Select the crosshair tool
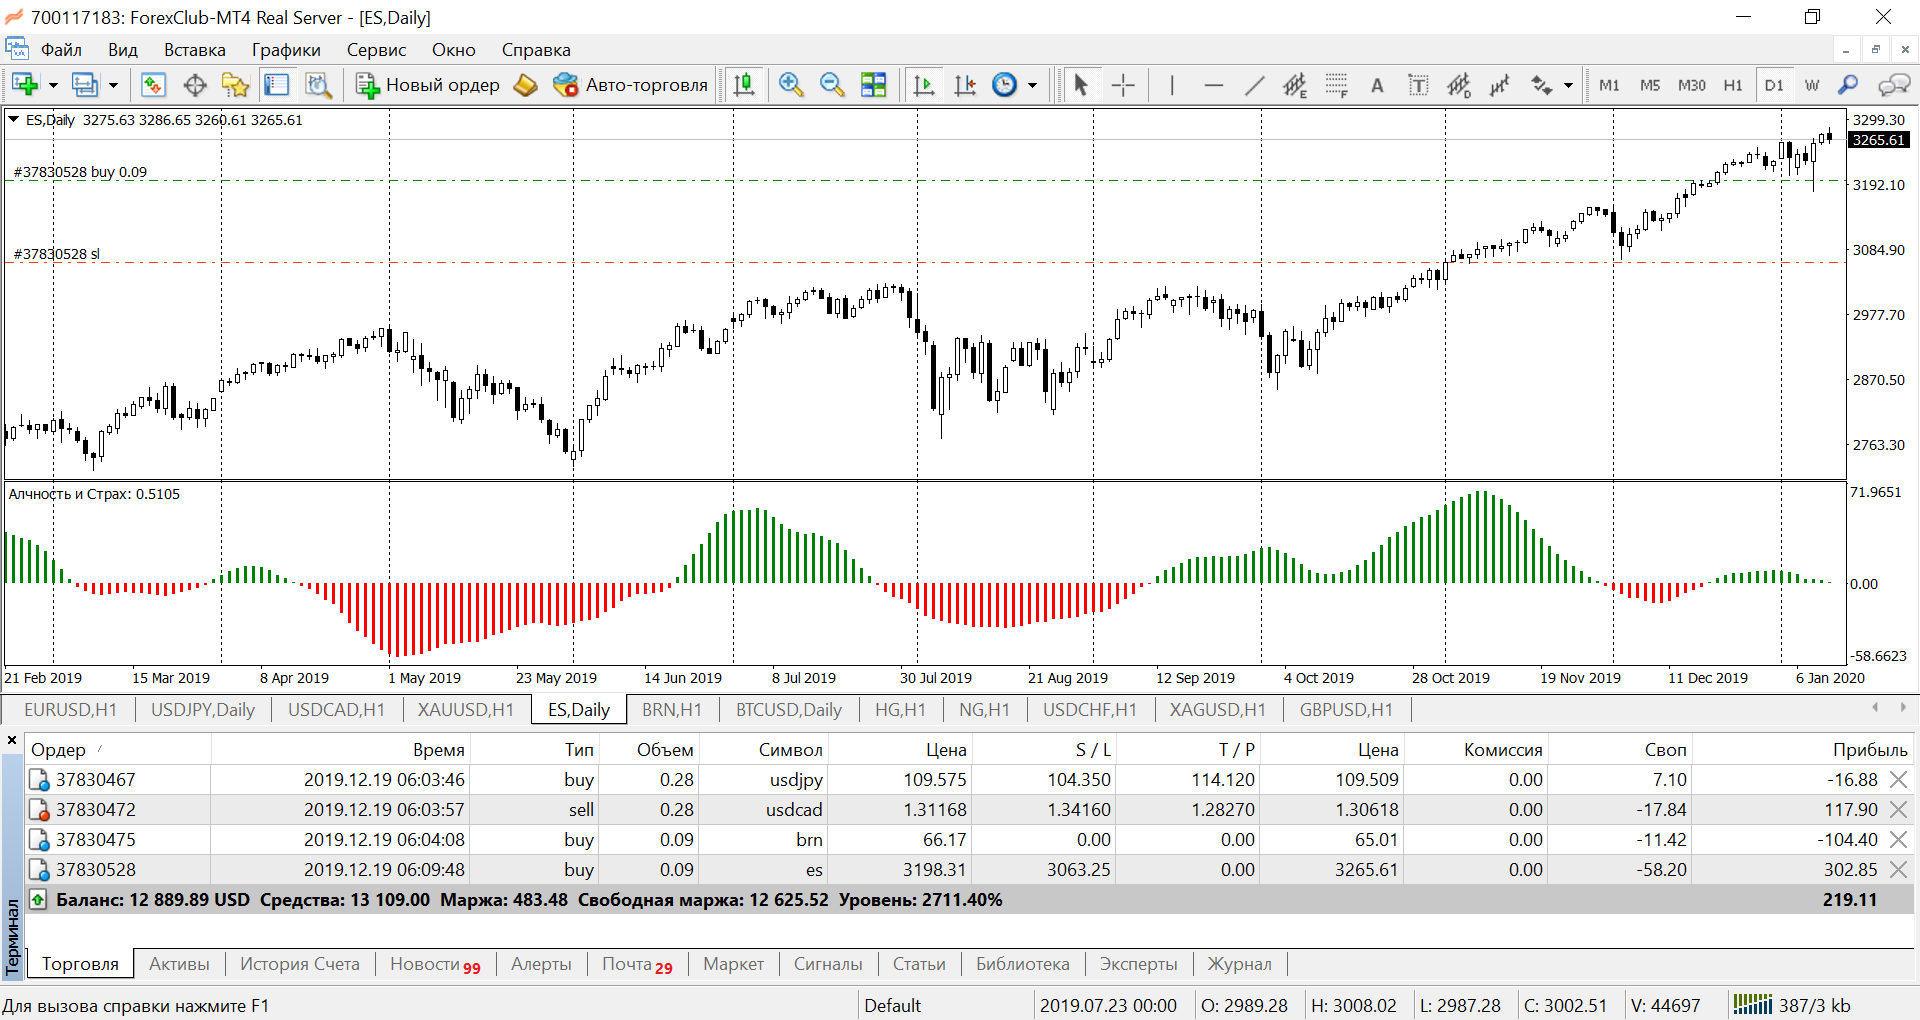Viewport: 1920px width, 1020px height. pyautogui.click(x=1123, y=85)
